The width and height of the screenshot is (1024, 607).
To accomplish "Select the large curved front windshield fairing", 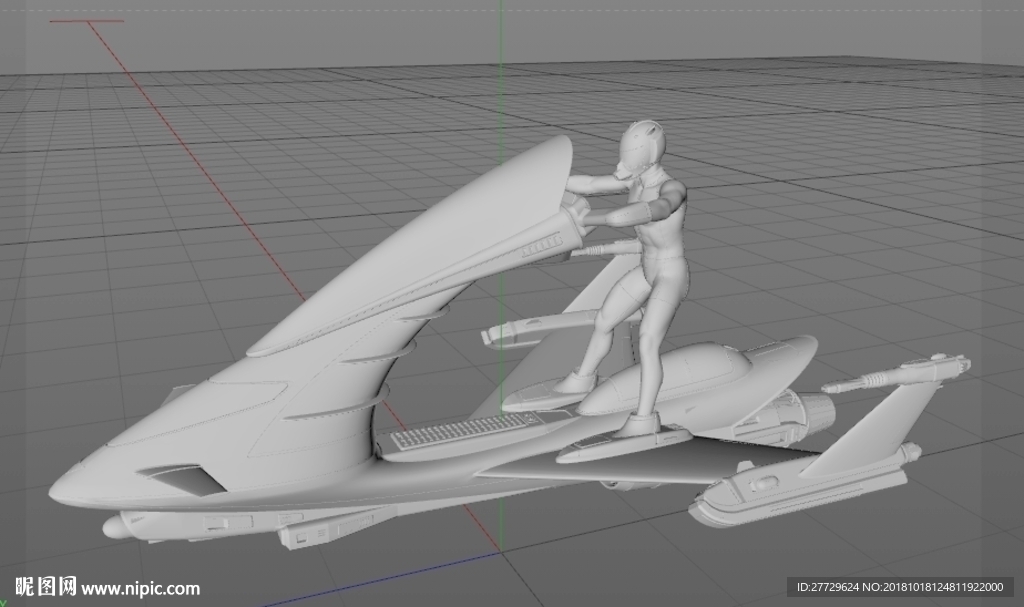I will (x=418, y=246).
